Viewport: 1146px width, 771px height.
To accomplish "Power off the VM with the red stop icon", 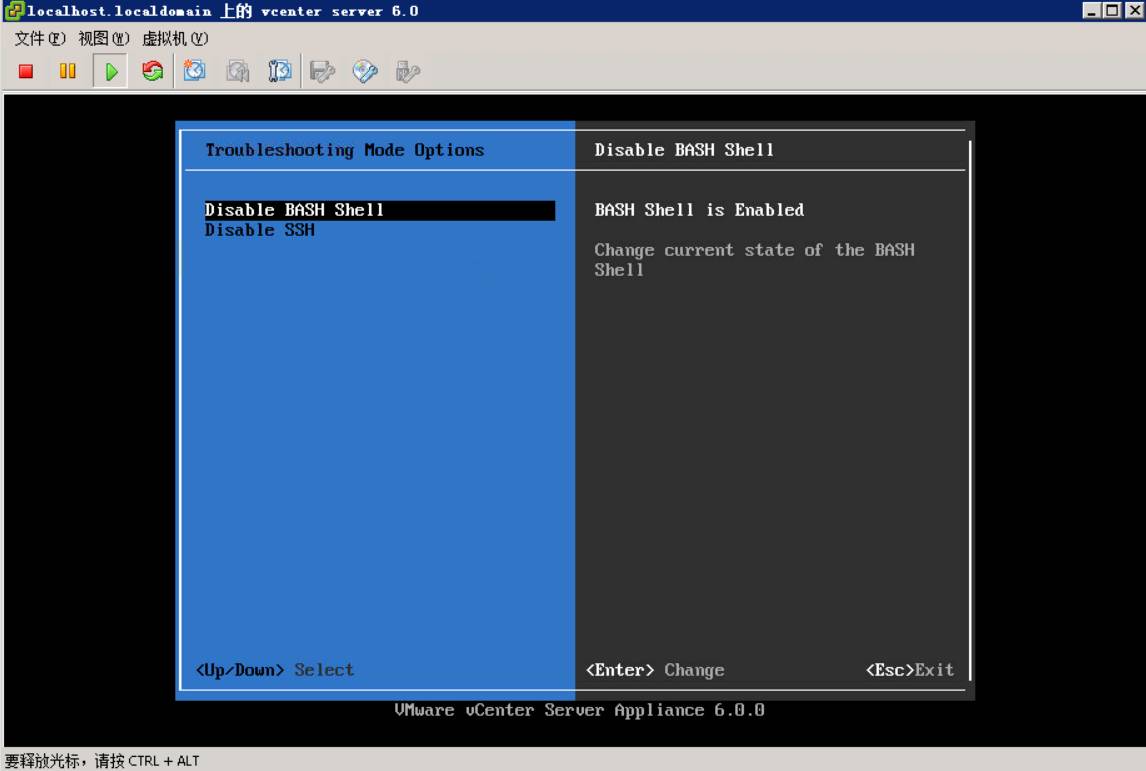I will pos(26,71).
